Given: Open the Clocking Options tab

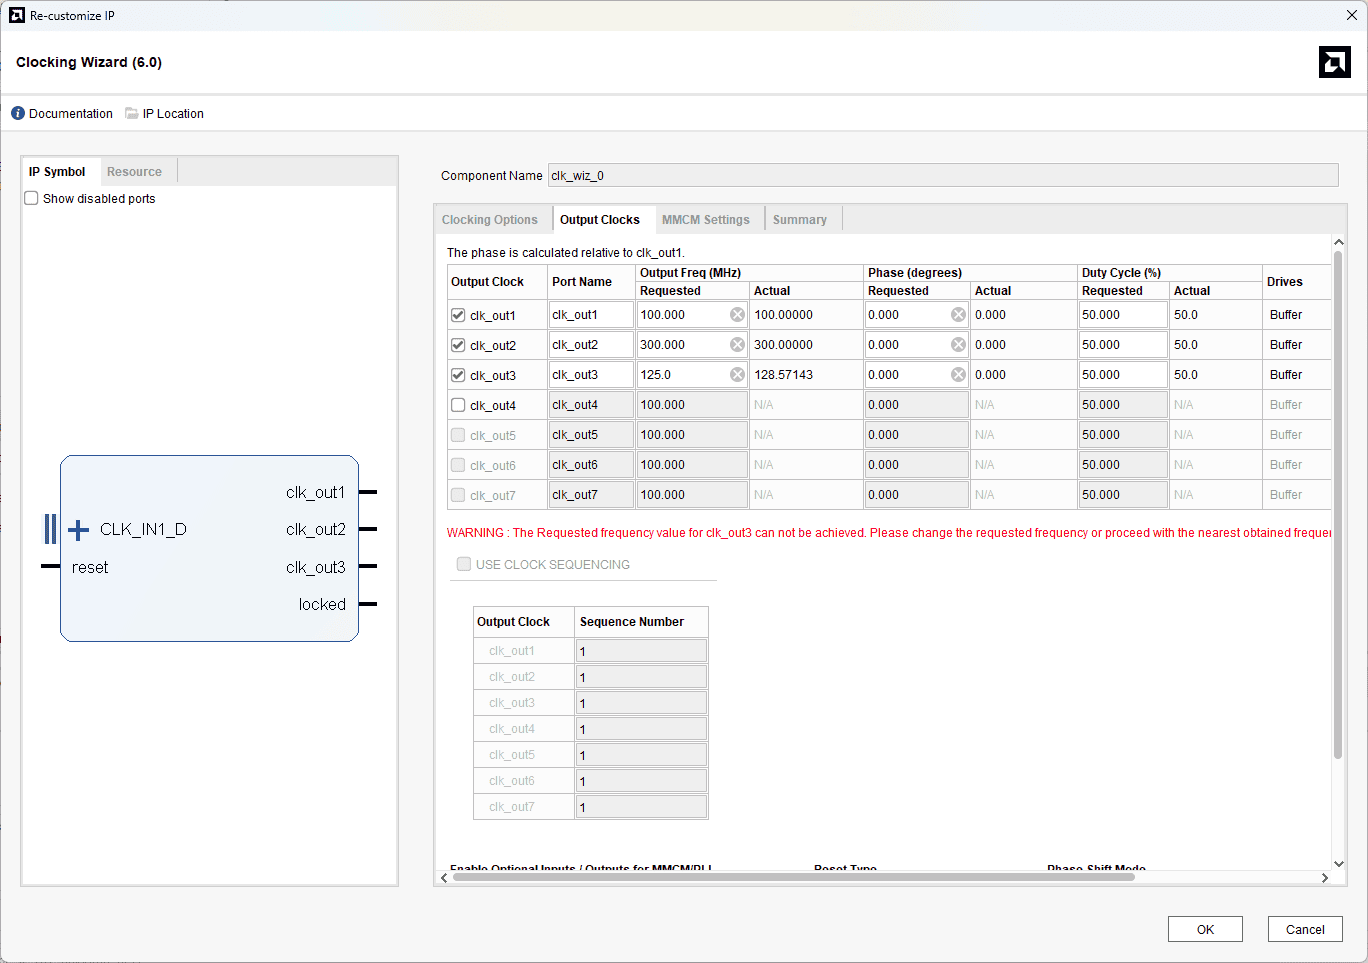Looking at the screenshot, I should tap(490, 220).
